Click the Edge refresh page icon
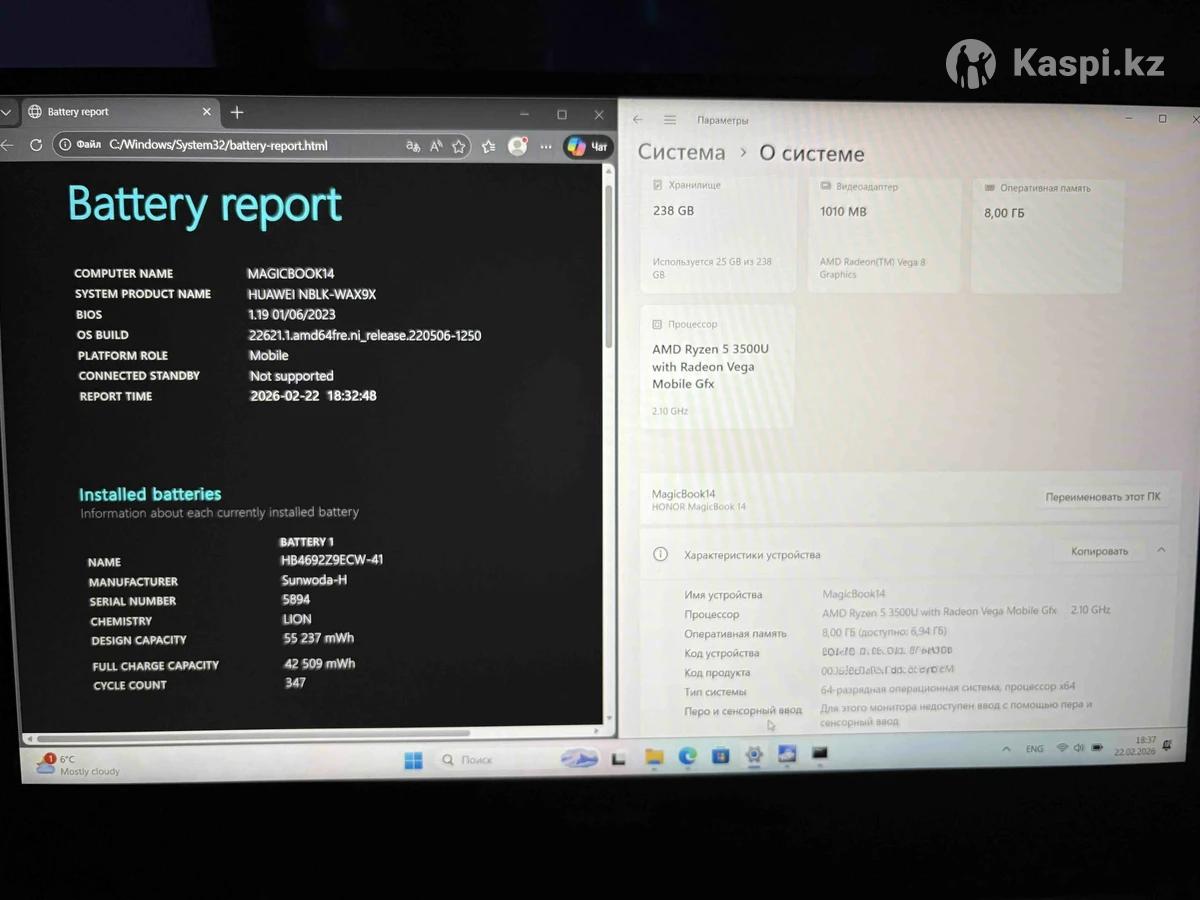The image size is (1200, 900). [36, 145]
